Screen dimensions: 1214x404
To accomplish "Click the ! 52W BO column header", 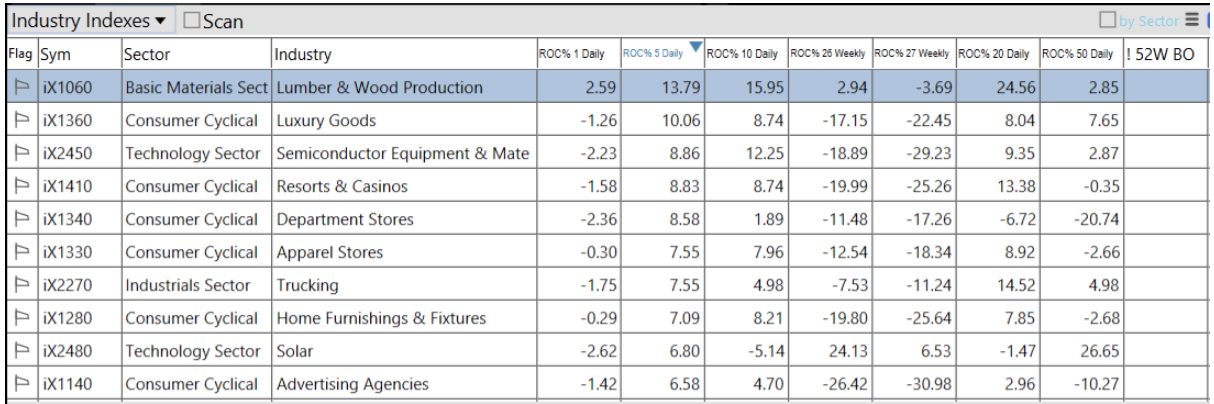I will (1162, 55).
